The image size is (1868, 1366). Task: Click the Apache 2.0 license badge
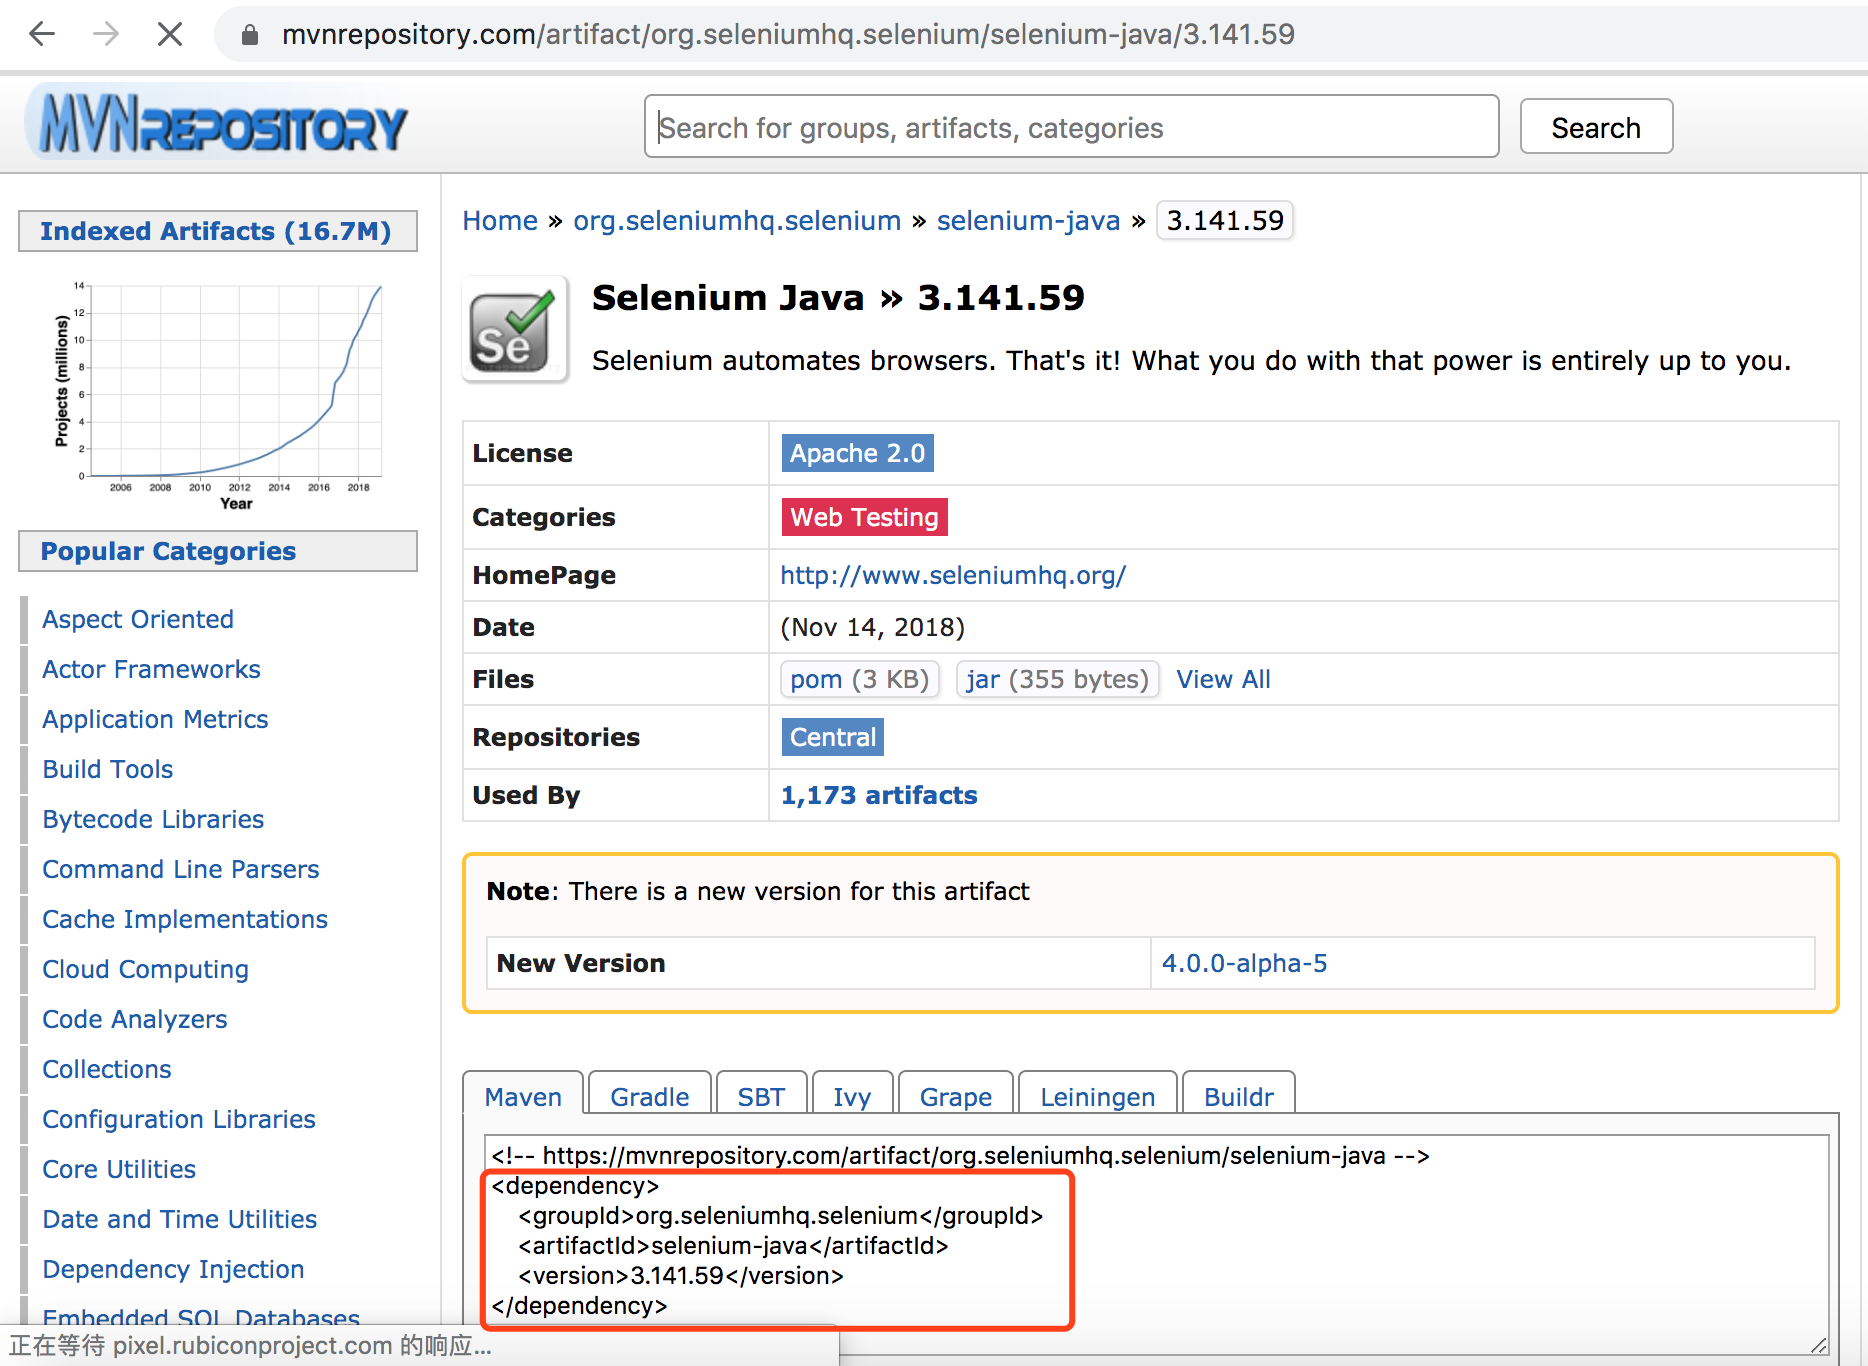pyautogui.click(x=857, y=453)
